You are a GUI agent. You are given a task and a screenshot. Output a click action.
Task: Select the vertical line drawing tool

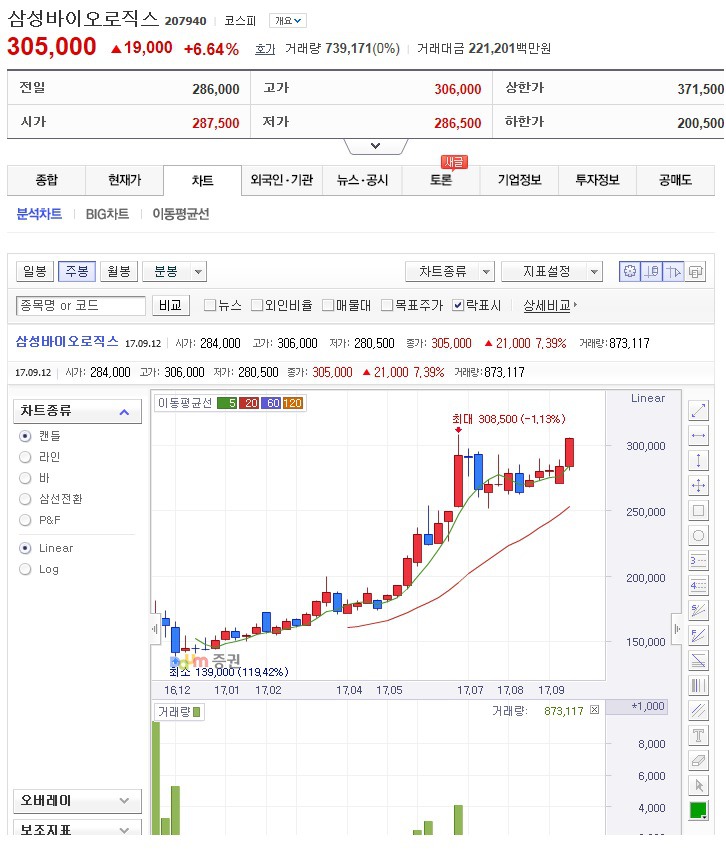click(x=698, y=460)
